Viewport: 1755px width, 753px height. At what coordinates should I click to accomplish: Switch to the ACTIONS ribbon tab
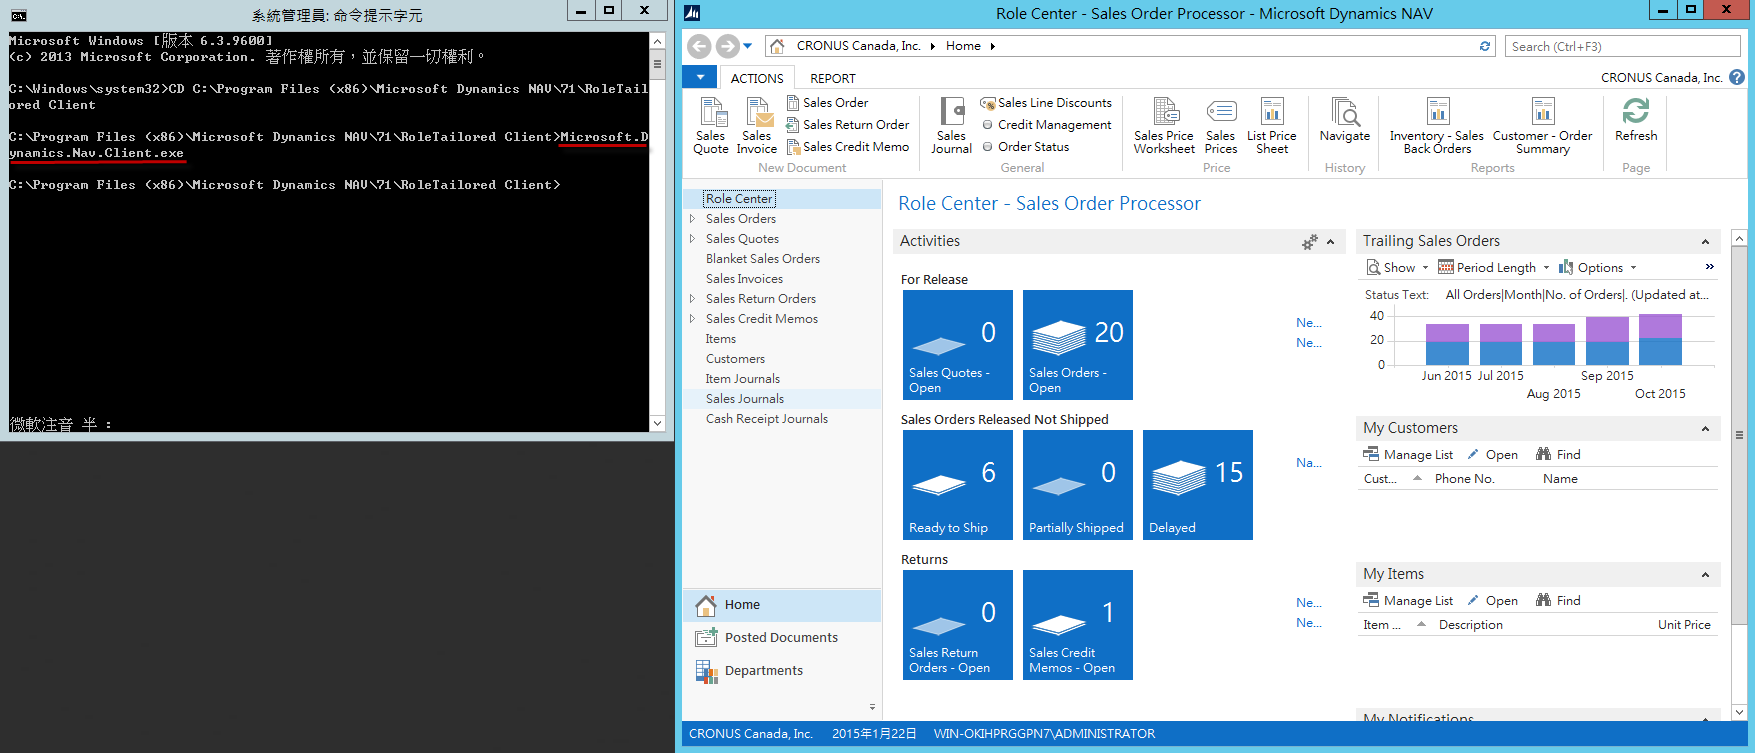(757, 78)
